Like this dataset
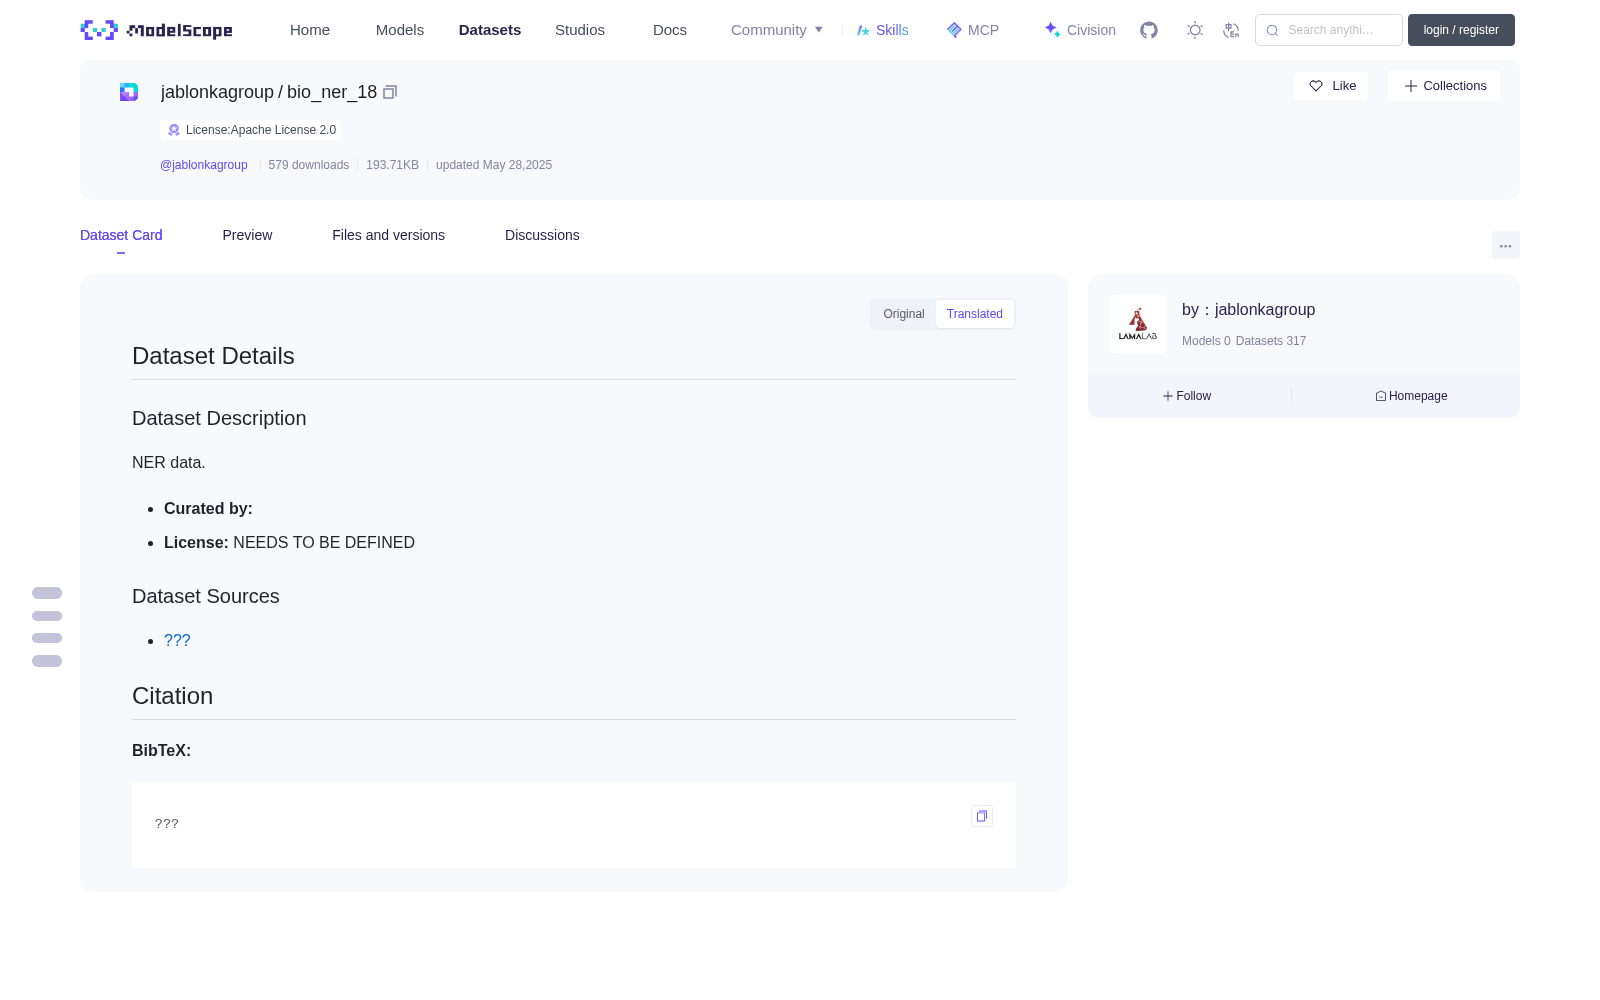Image resolution: width=1600 pixels, height=1000 pixels. (1331, 86)
